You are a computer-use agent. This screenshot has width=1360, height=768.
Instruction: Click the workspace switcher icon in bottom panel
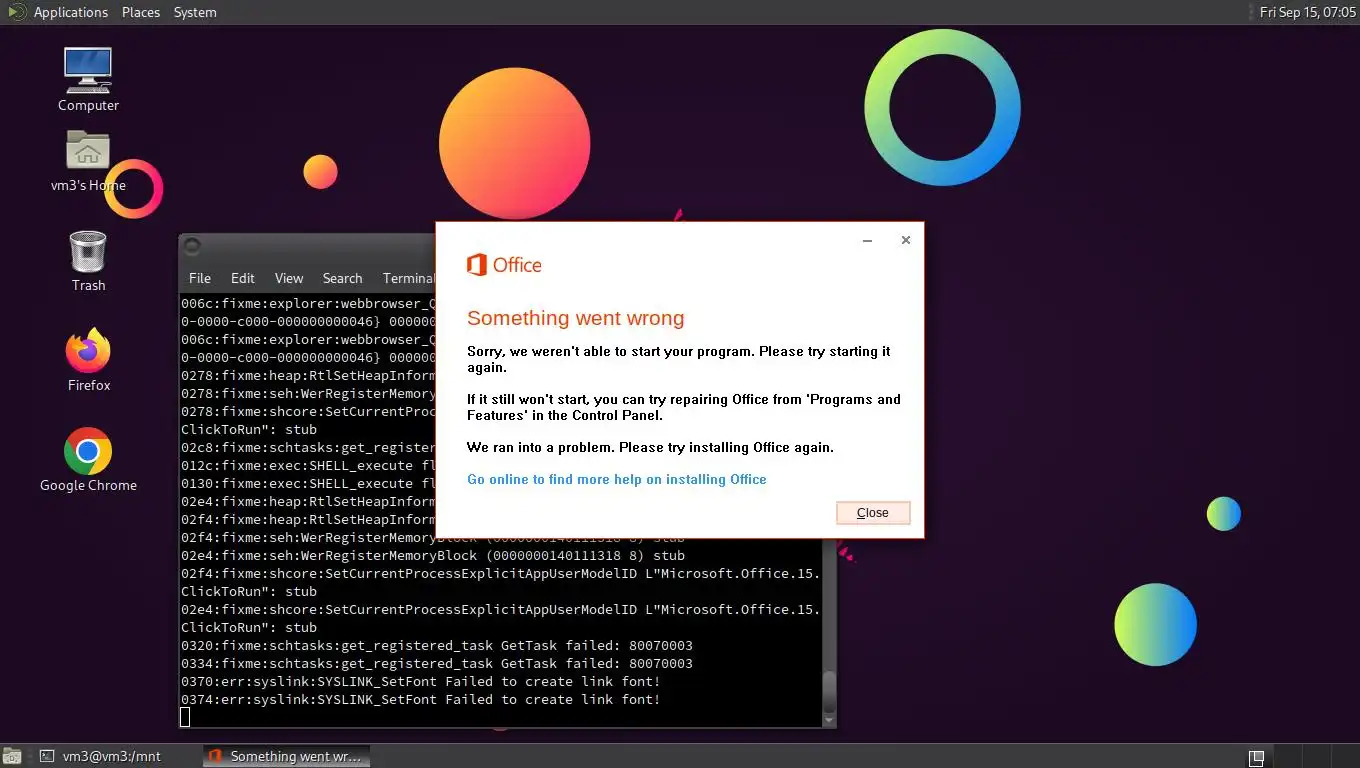point(1257,757)
